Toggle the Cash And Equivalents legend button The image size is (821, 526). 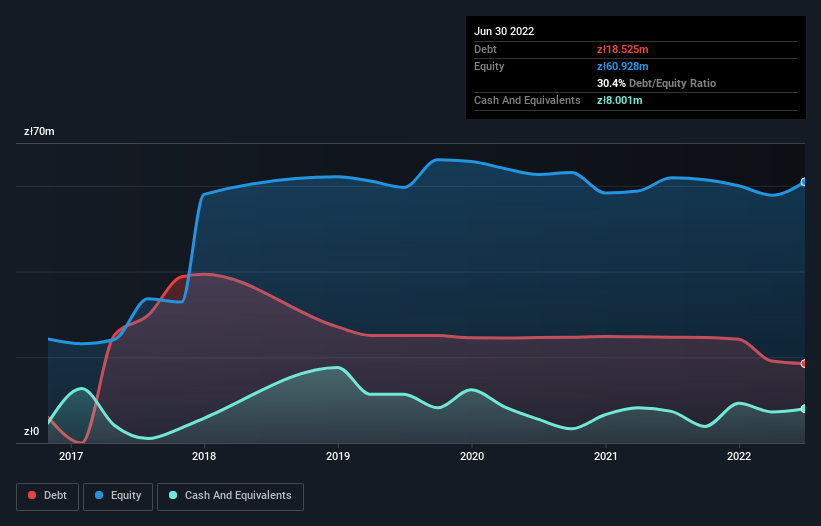[x=230, y=496]
